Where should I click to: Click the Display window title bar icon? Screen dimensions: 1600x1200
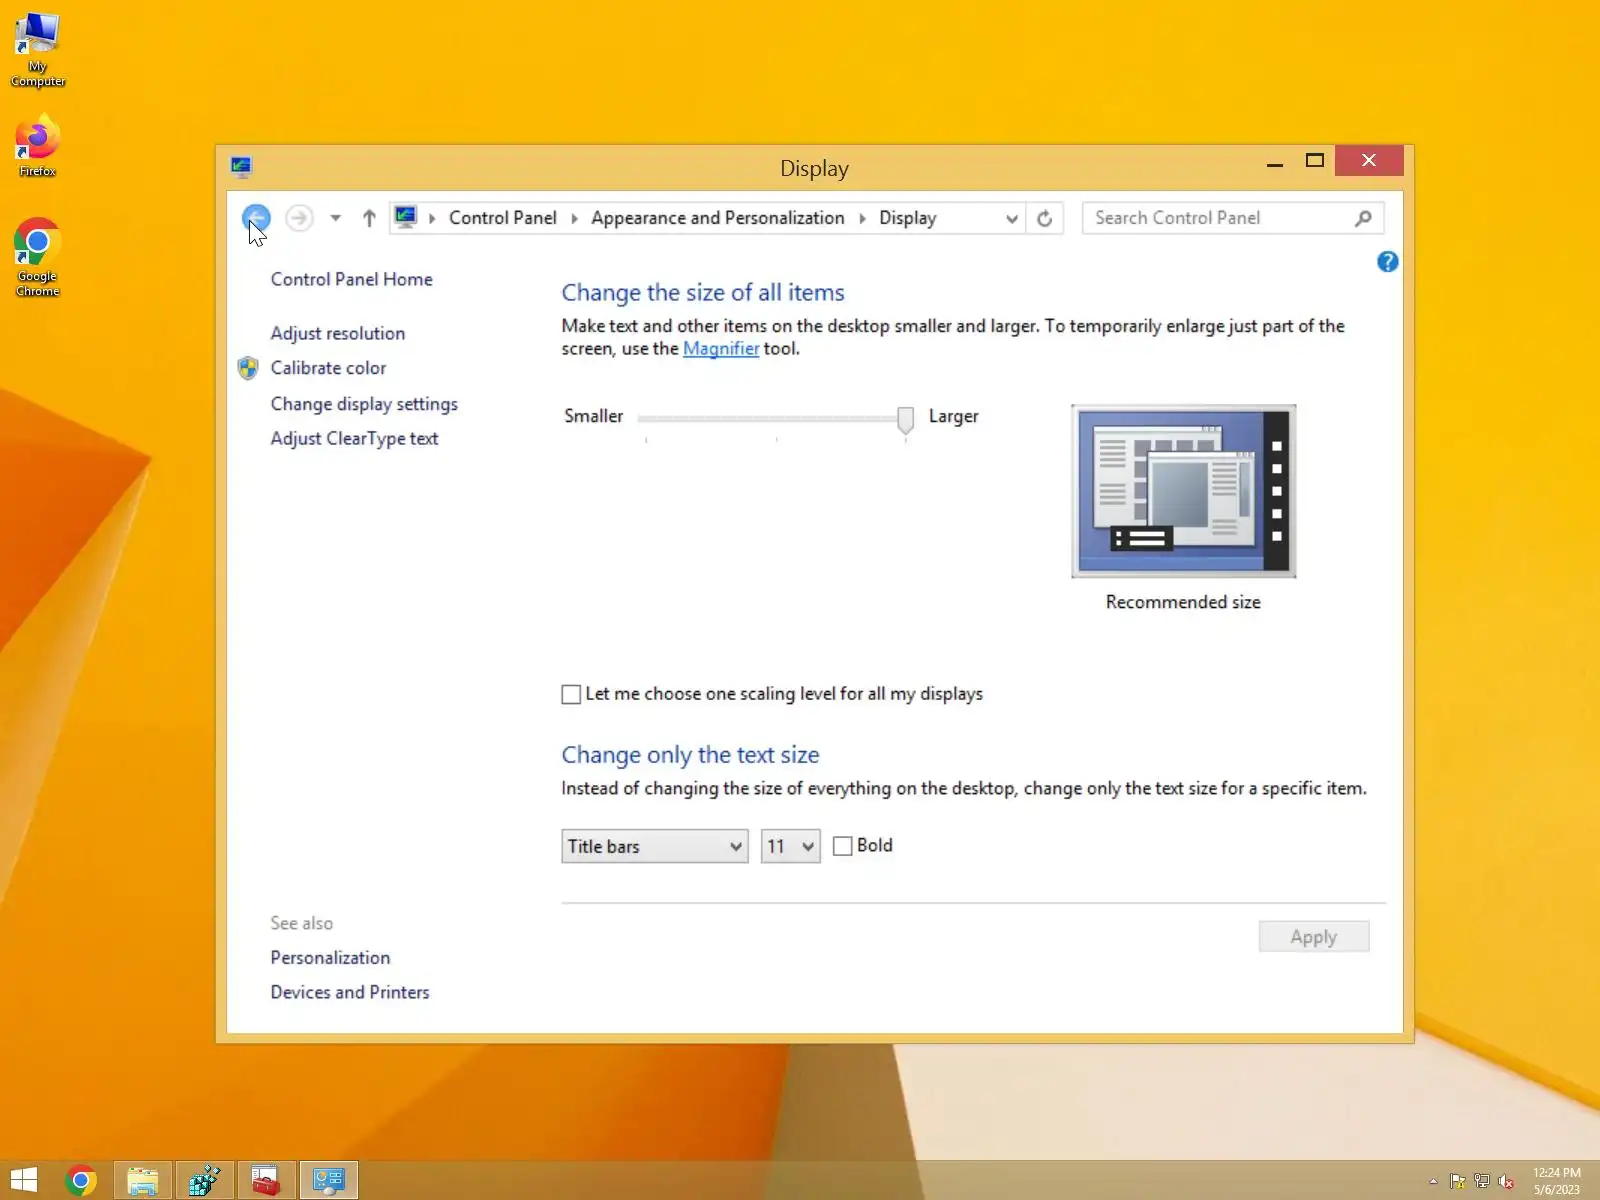point(241,167)
